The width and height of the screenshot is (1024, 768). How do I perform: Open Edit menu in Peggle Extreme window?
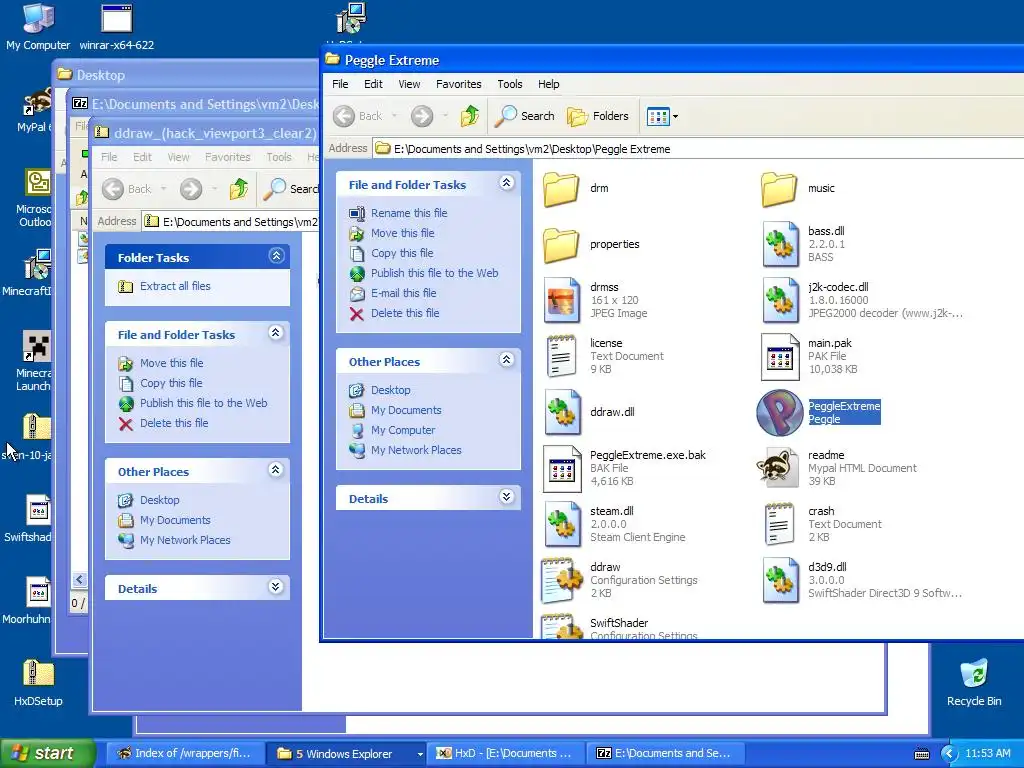[x=374, y=84]
